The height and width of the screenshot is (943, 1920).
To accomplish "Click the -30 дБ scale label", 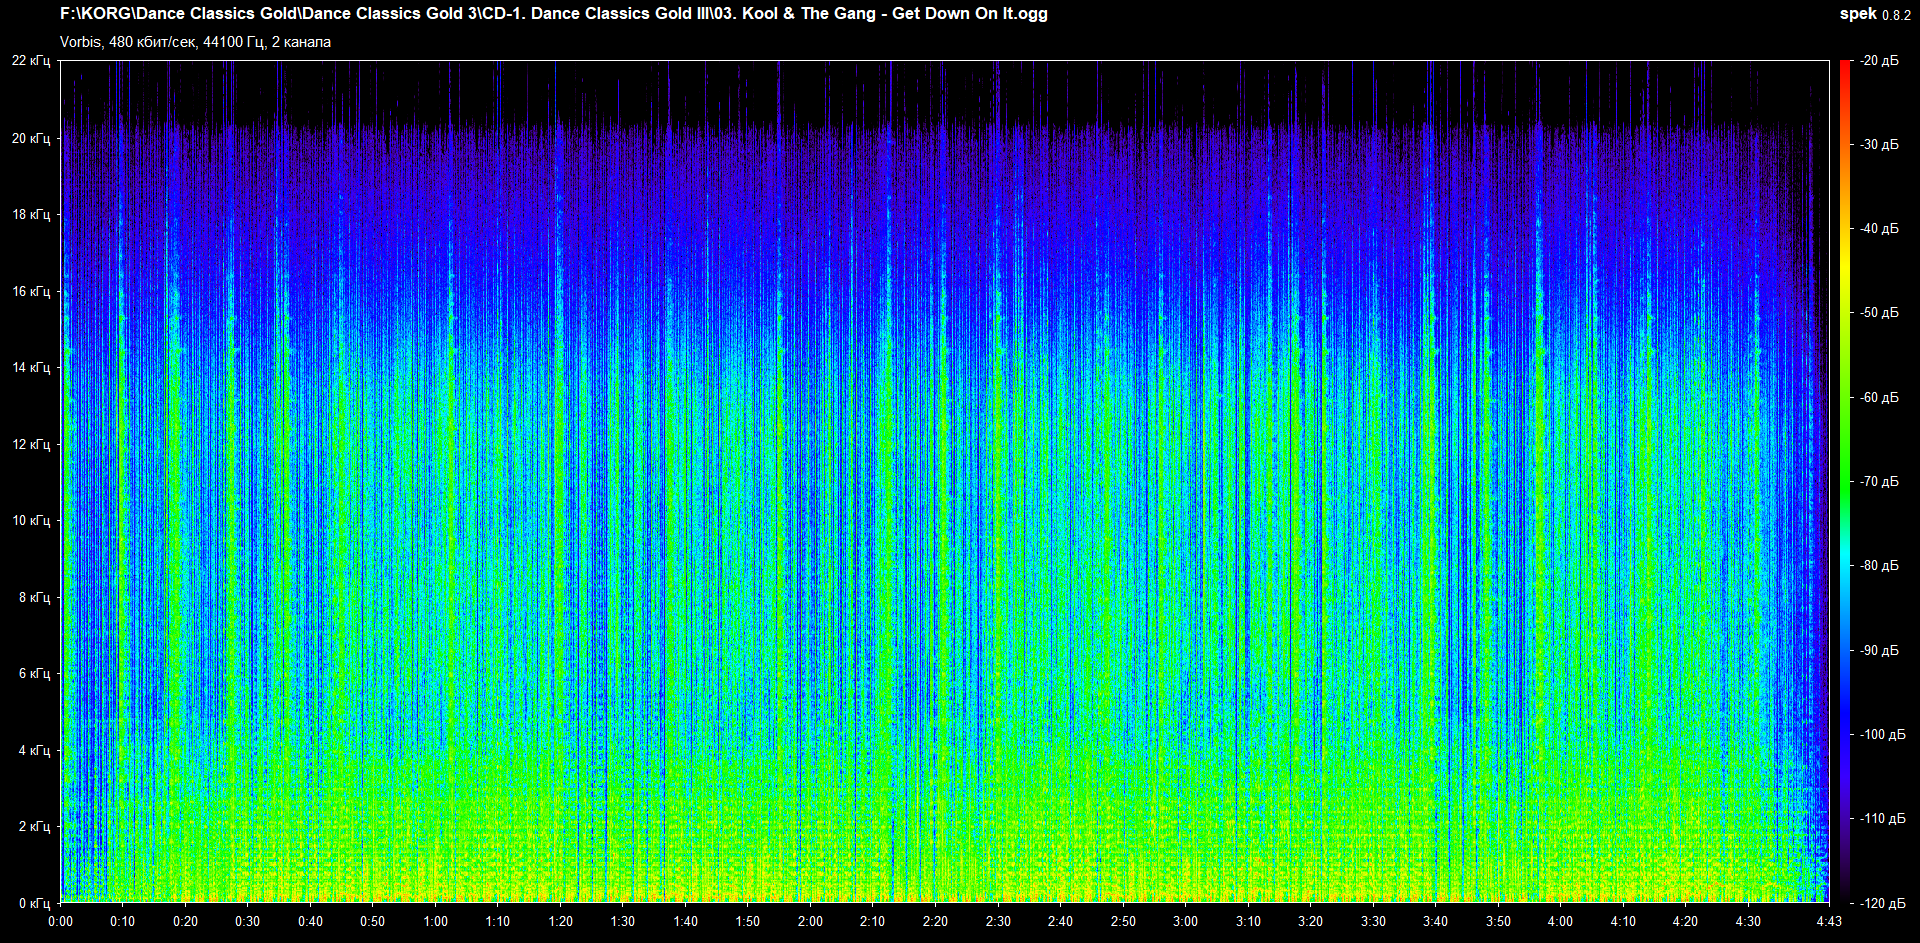I will pyautogui.click(x=1879, y=145).
